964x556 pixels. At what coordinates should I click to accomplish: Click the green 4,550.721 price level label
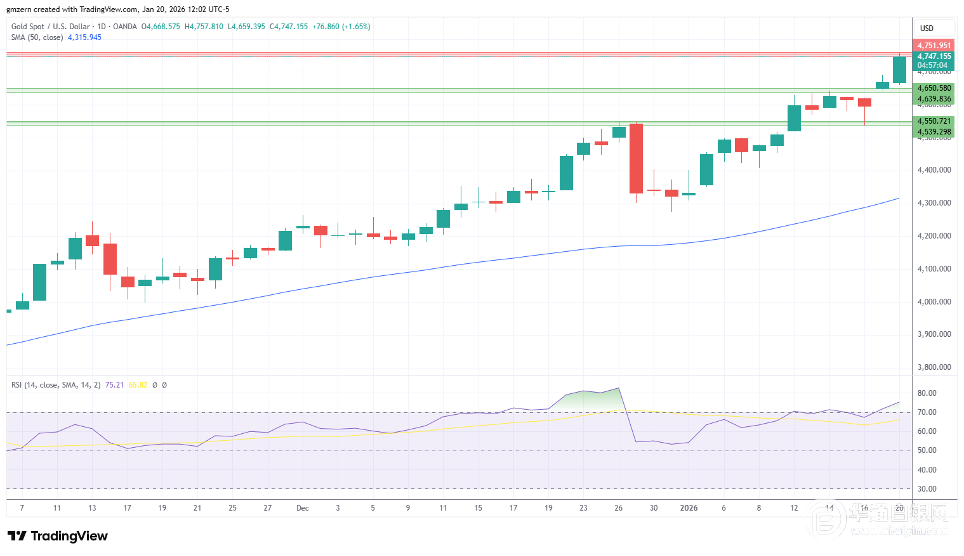click(933, 121)
